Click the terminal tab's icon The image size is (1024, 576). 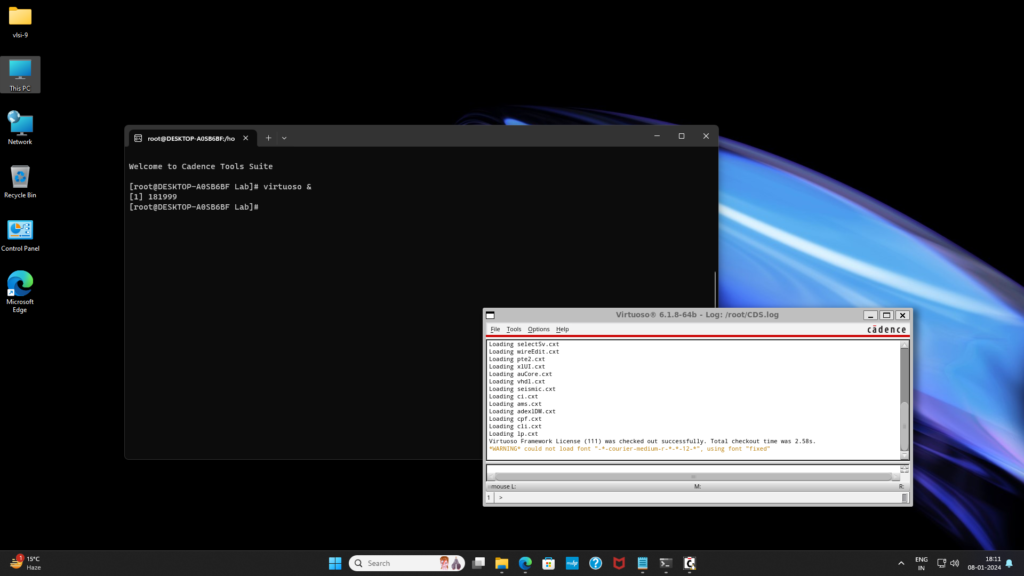point(138,138)
